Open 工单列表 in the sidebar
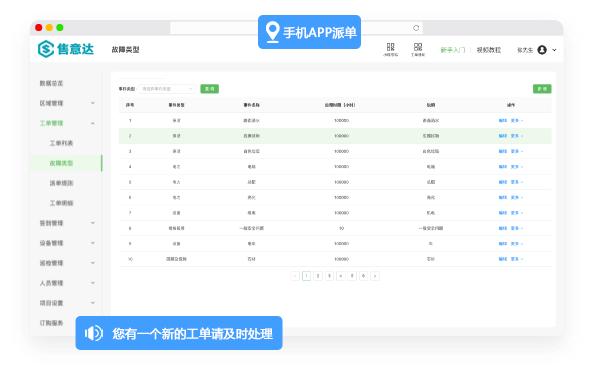594x376 pixels. point(61,143)
